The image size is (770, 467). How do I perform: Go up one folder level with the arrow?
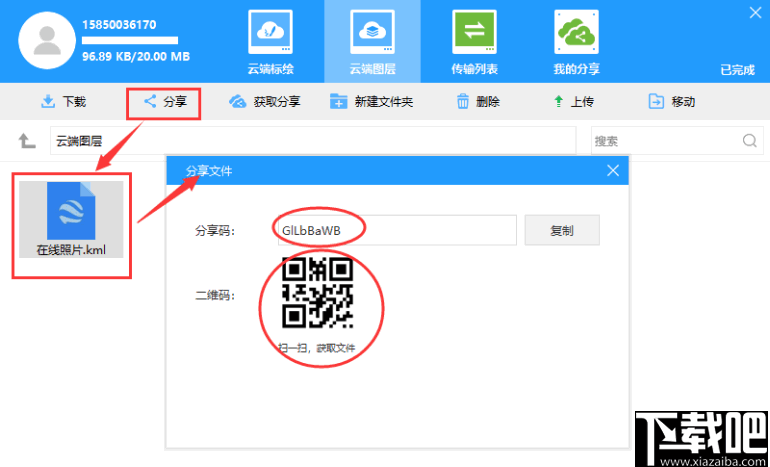click(27, 141)
